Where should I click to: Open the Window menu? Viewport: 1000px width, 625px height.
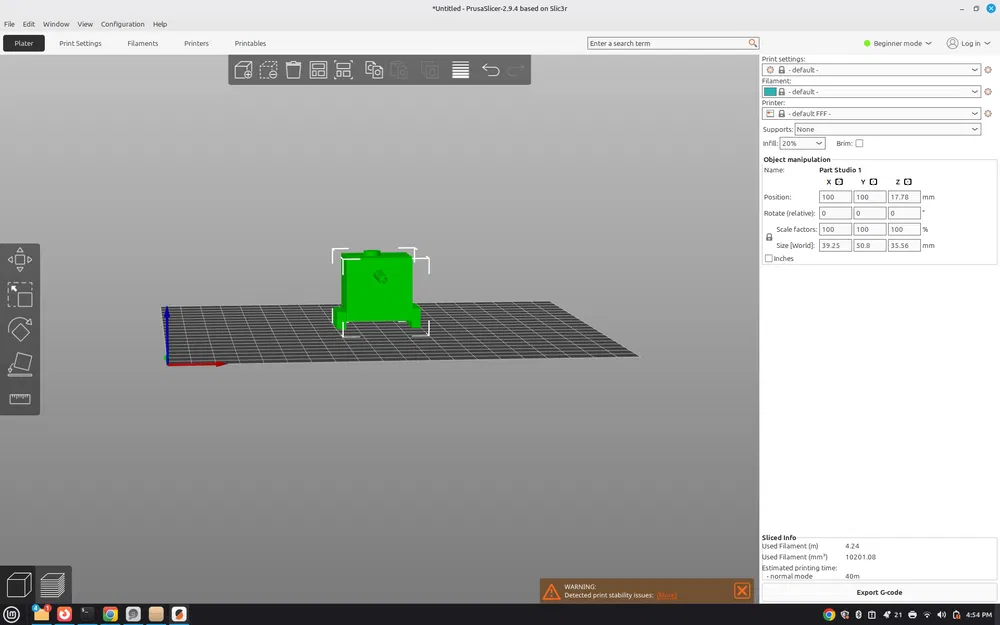coord(56,24)
